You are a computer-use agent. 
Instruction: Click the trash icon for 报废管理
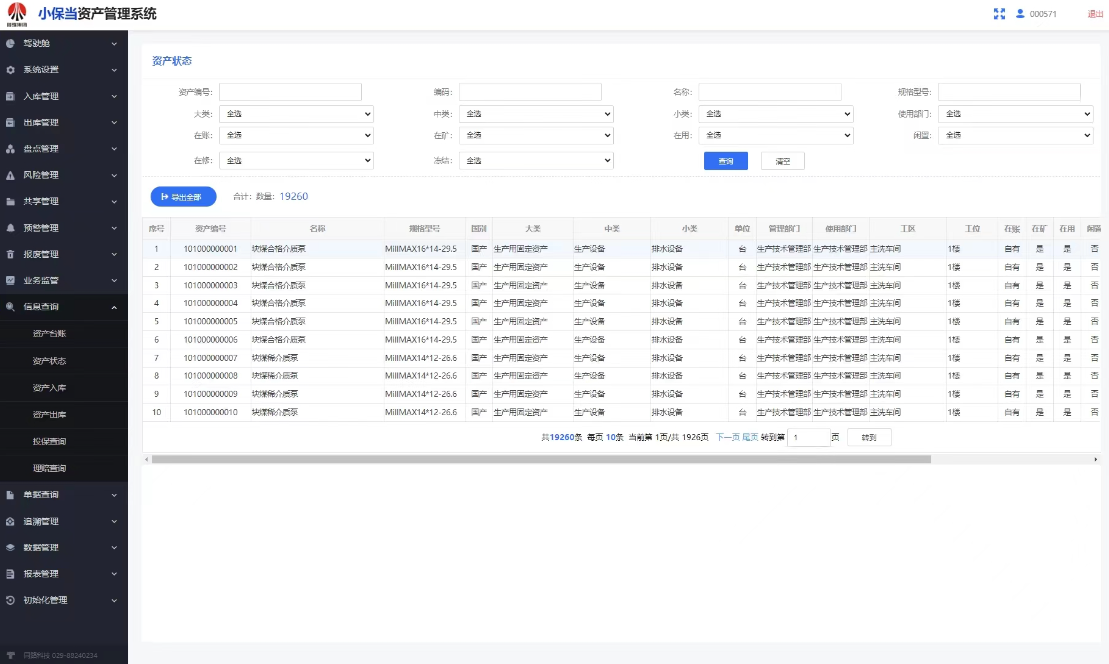(10, 254)
